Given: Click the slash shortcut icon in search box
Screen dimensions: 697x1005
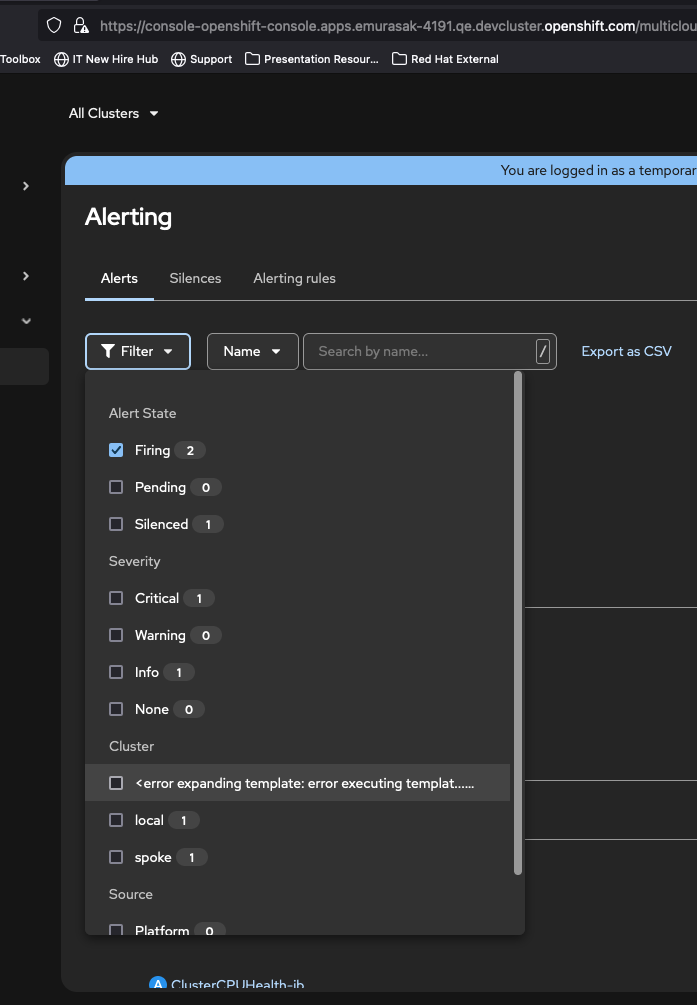Looking at the screenshot, I should (x=543, y=351).
